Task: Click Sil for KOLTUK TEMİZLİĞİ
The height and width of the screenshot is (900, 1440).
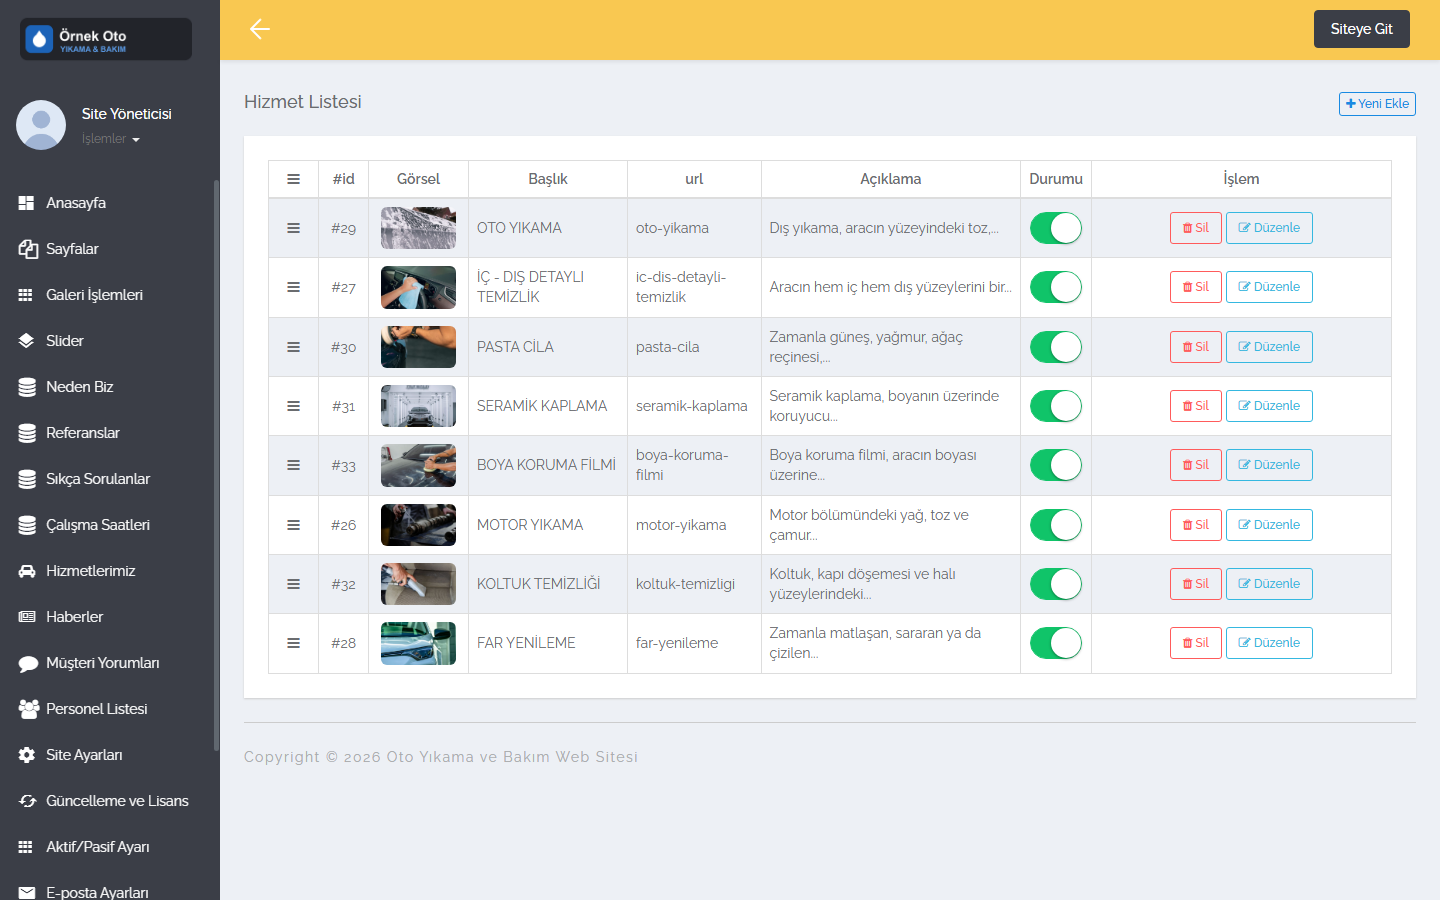Action: click(x=1195, y=584)
